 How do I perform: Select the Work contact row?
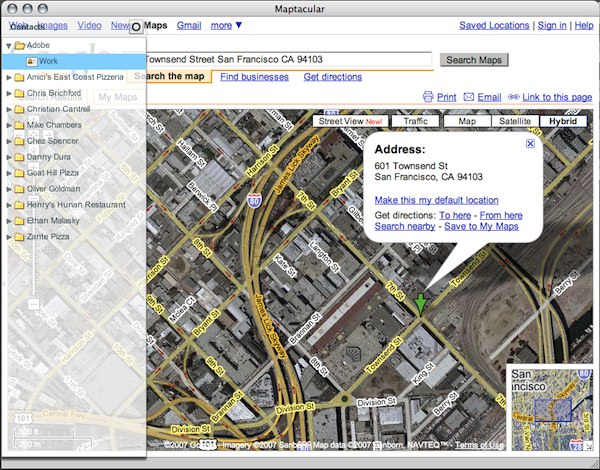[x=74, y=61]
